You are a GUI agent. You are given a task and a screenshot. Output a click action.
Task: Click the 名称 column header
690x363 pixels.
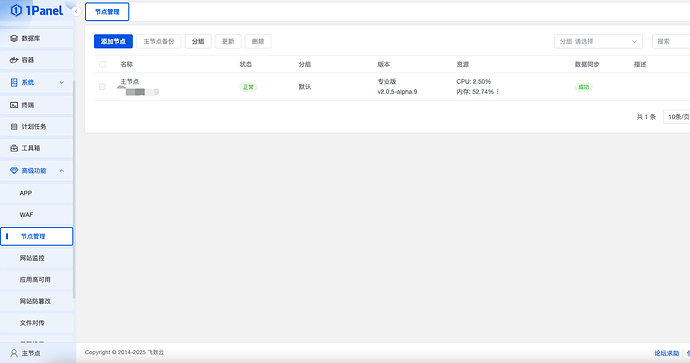tap(127, 64)
